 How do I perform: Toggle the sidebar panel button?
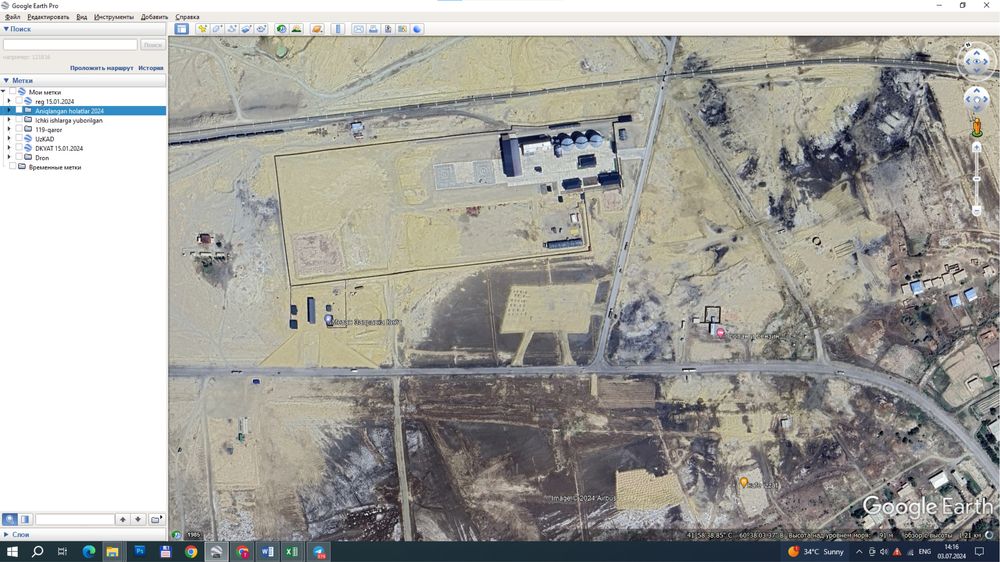[x=182, y=29]
